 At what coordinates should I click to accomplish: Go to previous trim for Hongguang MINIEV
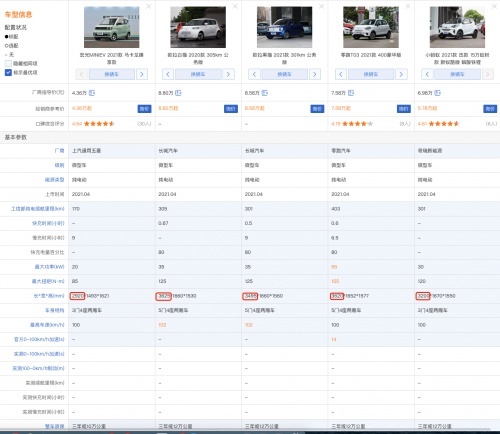coord(81,74)
